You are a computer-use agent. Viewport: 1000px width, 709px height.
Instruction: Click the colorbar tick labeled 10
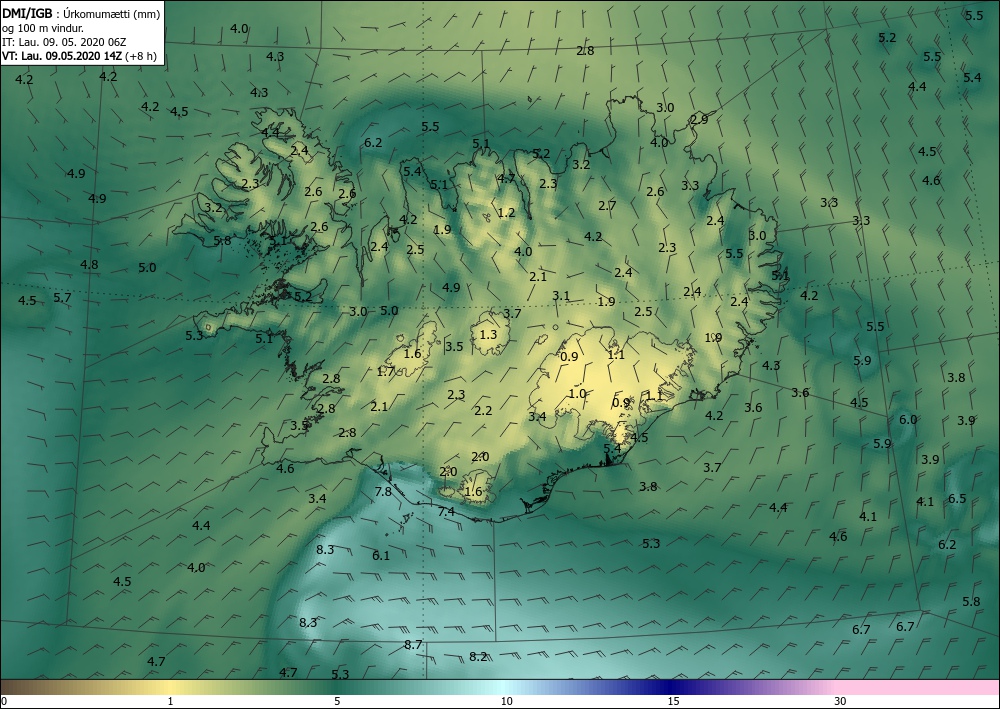[x=506, y=702]
